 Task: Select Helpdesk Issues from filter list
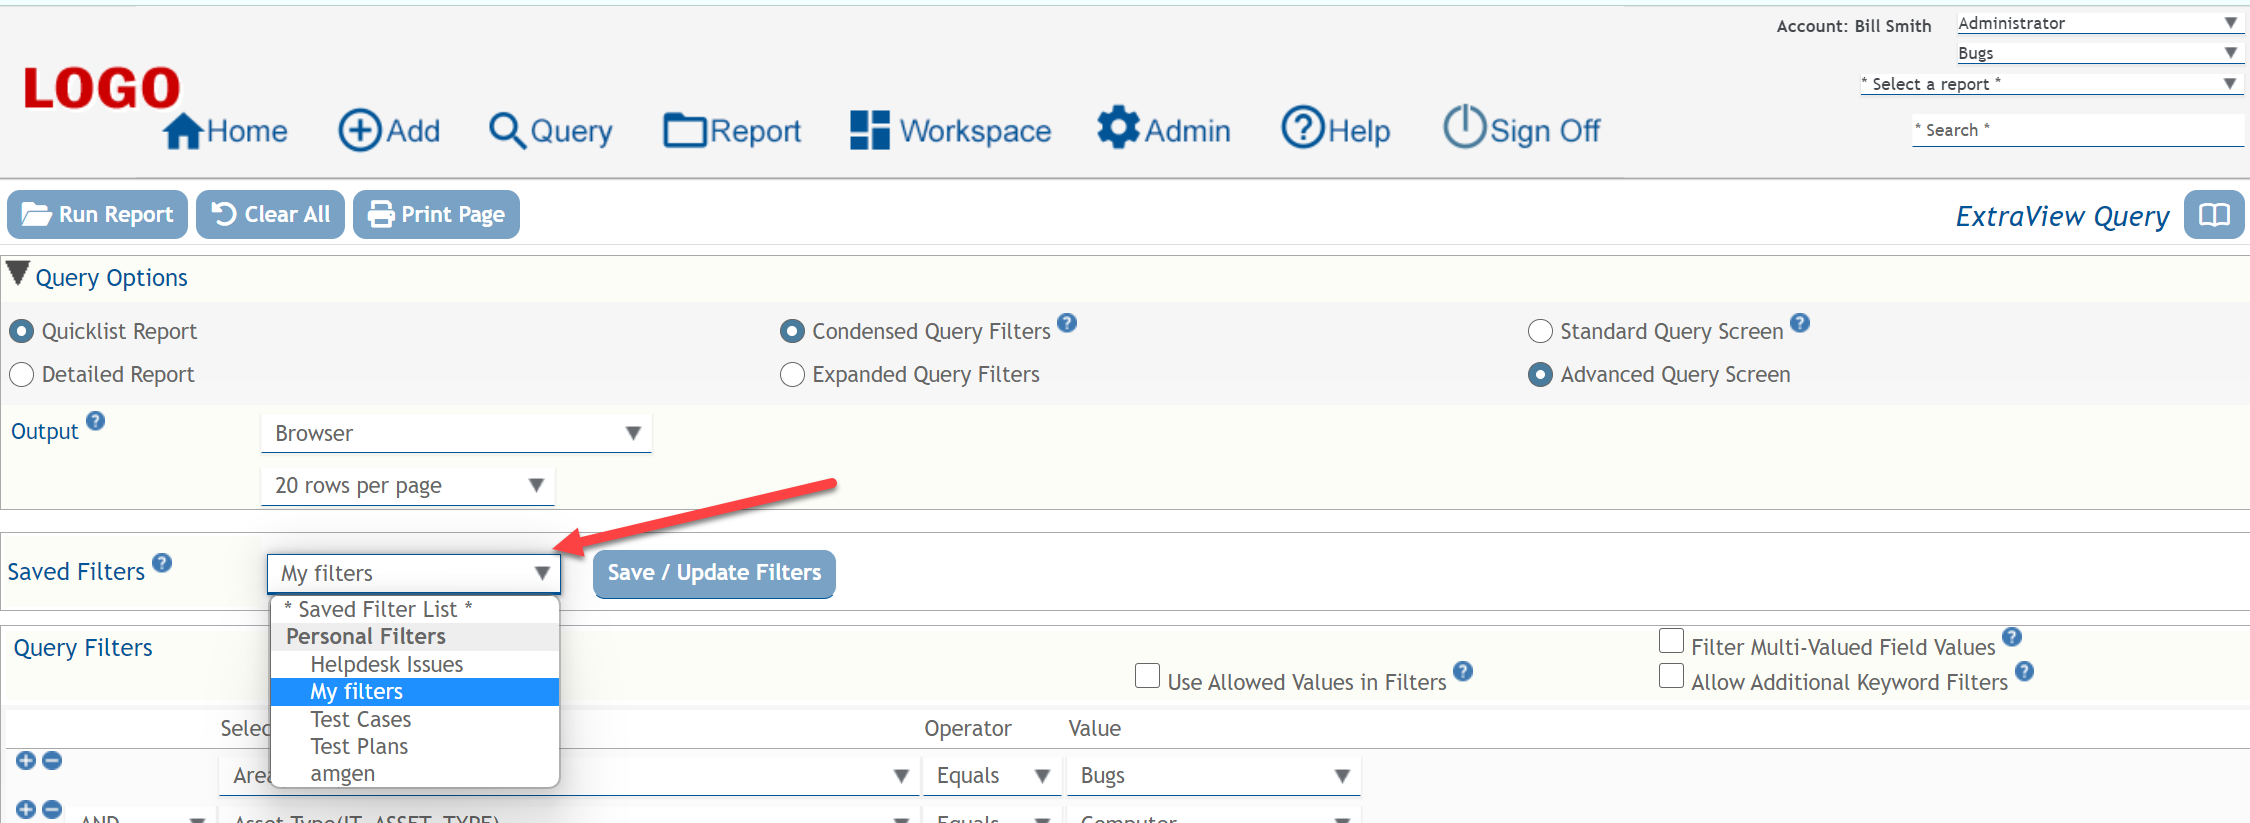click(x=386, y=665)
